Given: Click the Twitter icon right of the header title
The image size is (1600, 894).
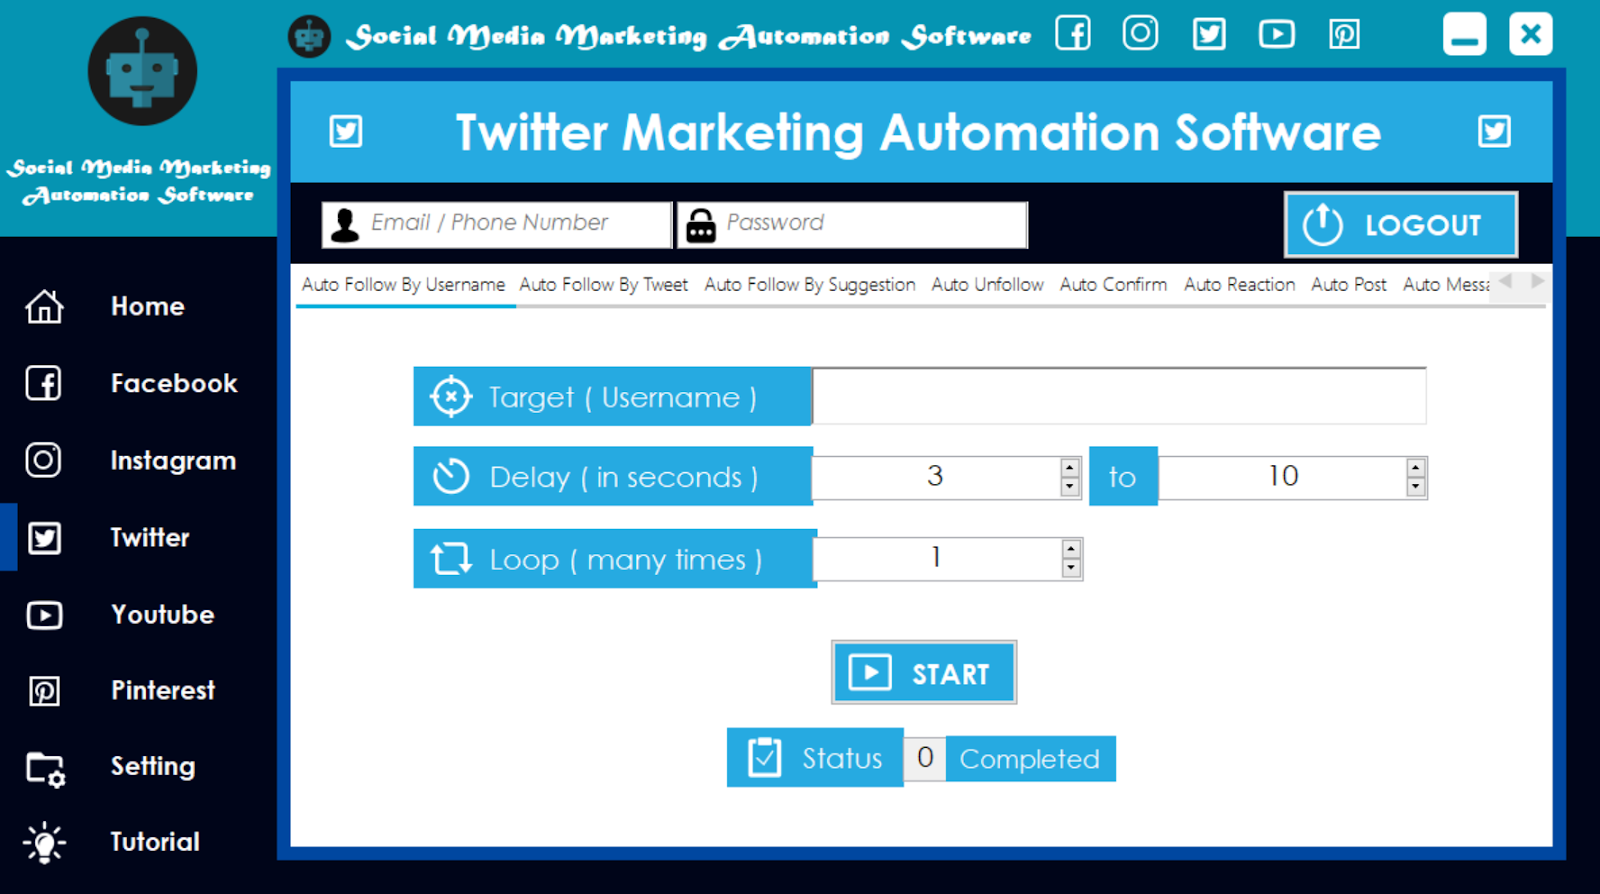Looking at the screenshot, I should [1494, 131].
